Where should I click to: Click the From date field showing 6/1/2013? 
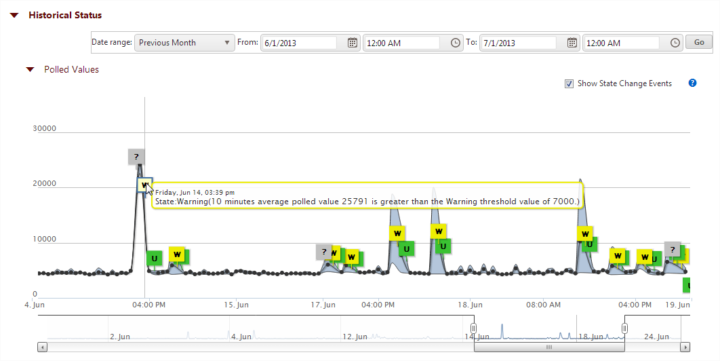click(x=299, y=43)
